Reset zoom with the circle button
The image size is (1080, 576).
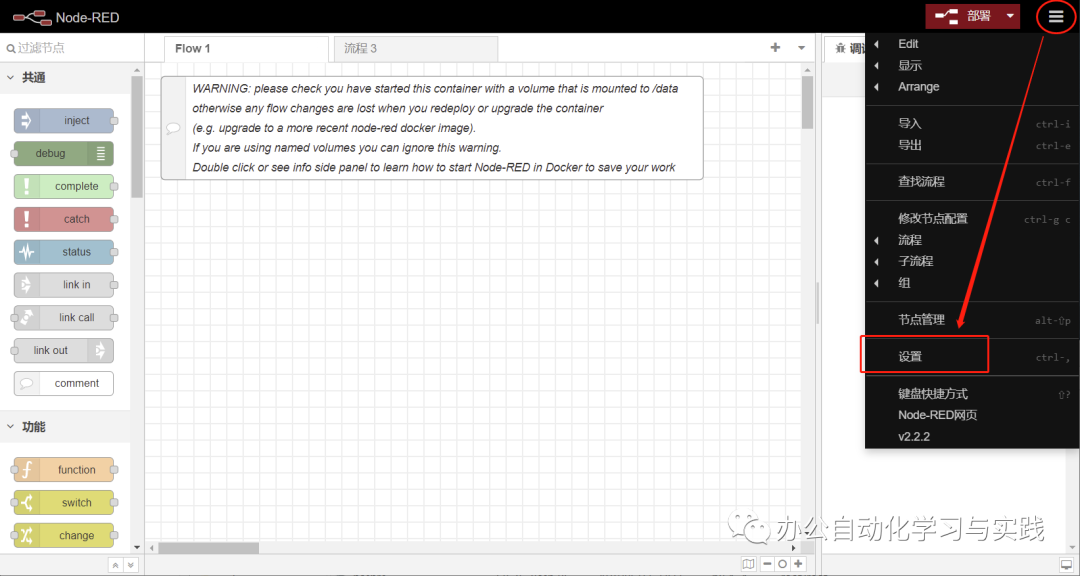[x=782, y=564]
